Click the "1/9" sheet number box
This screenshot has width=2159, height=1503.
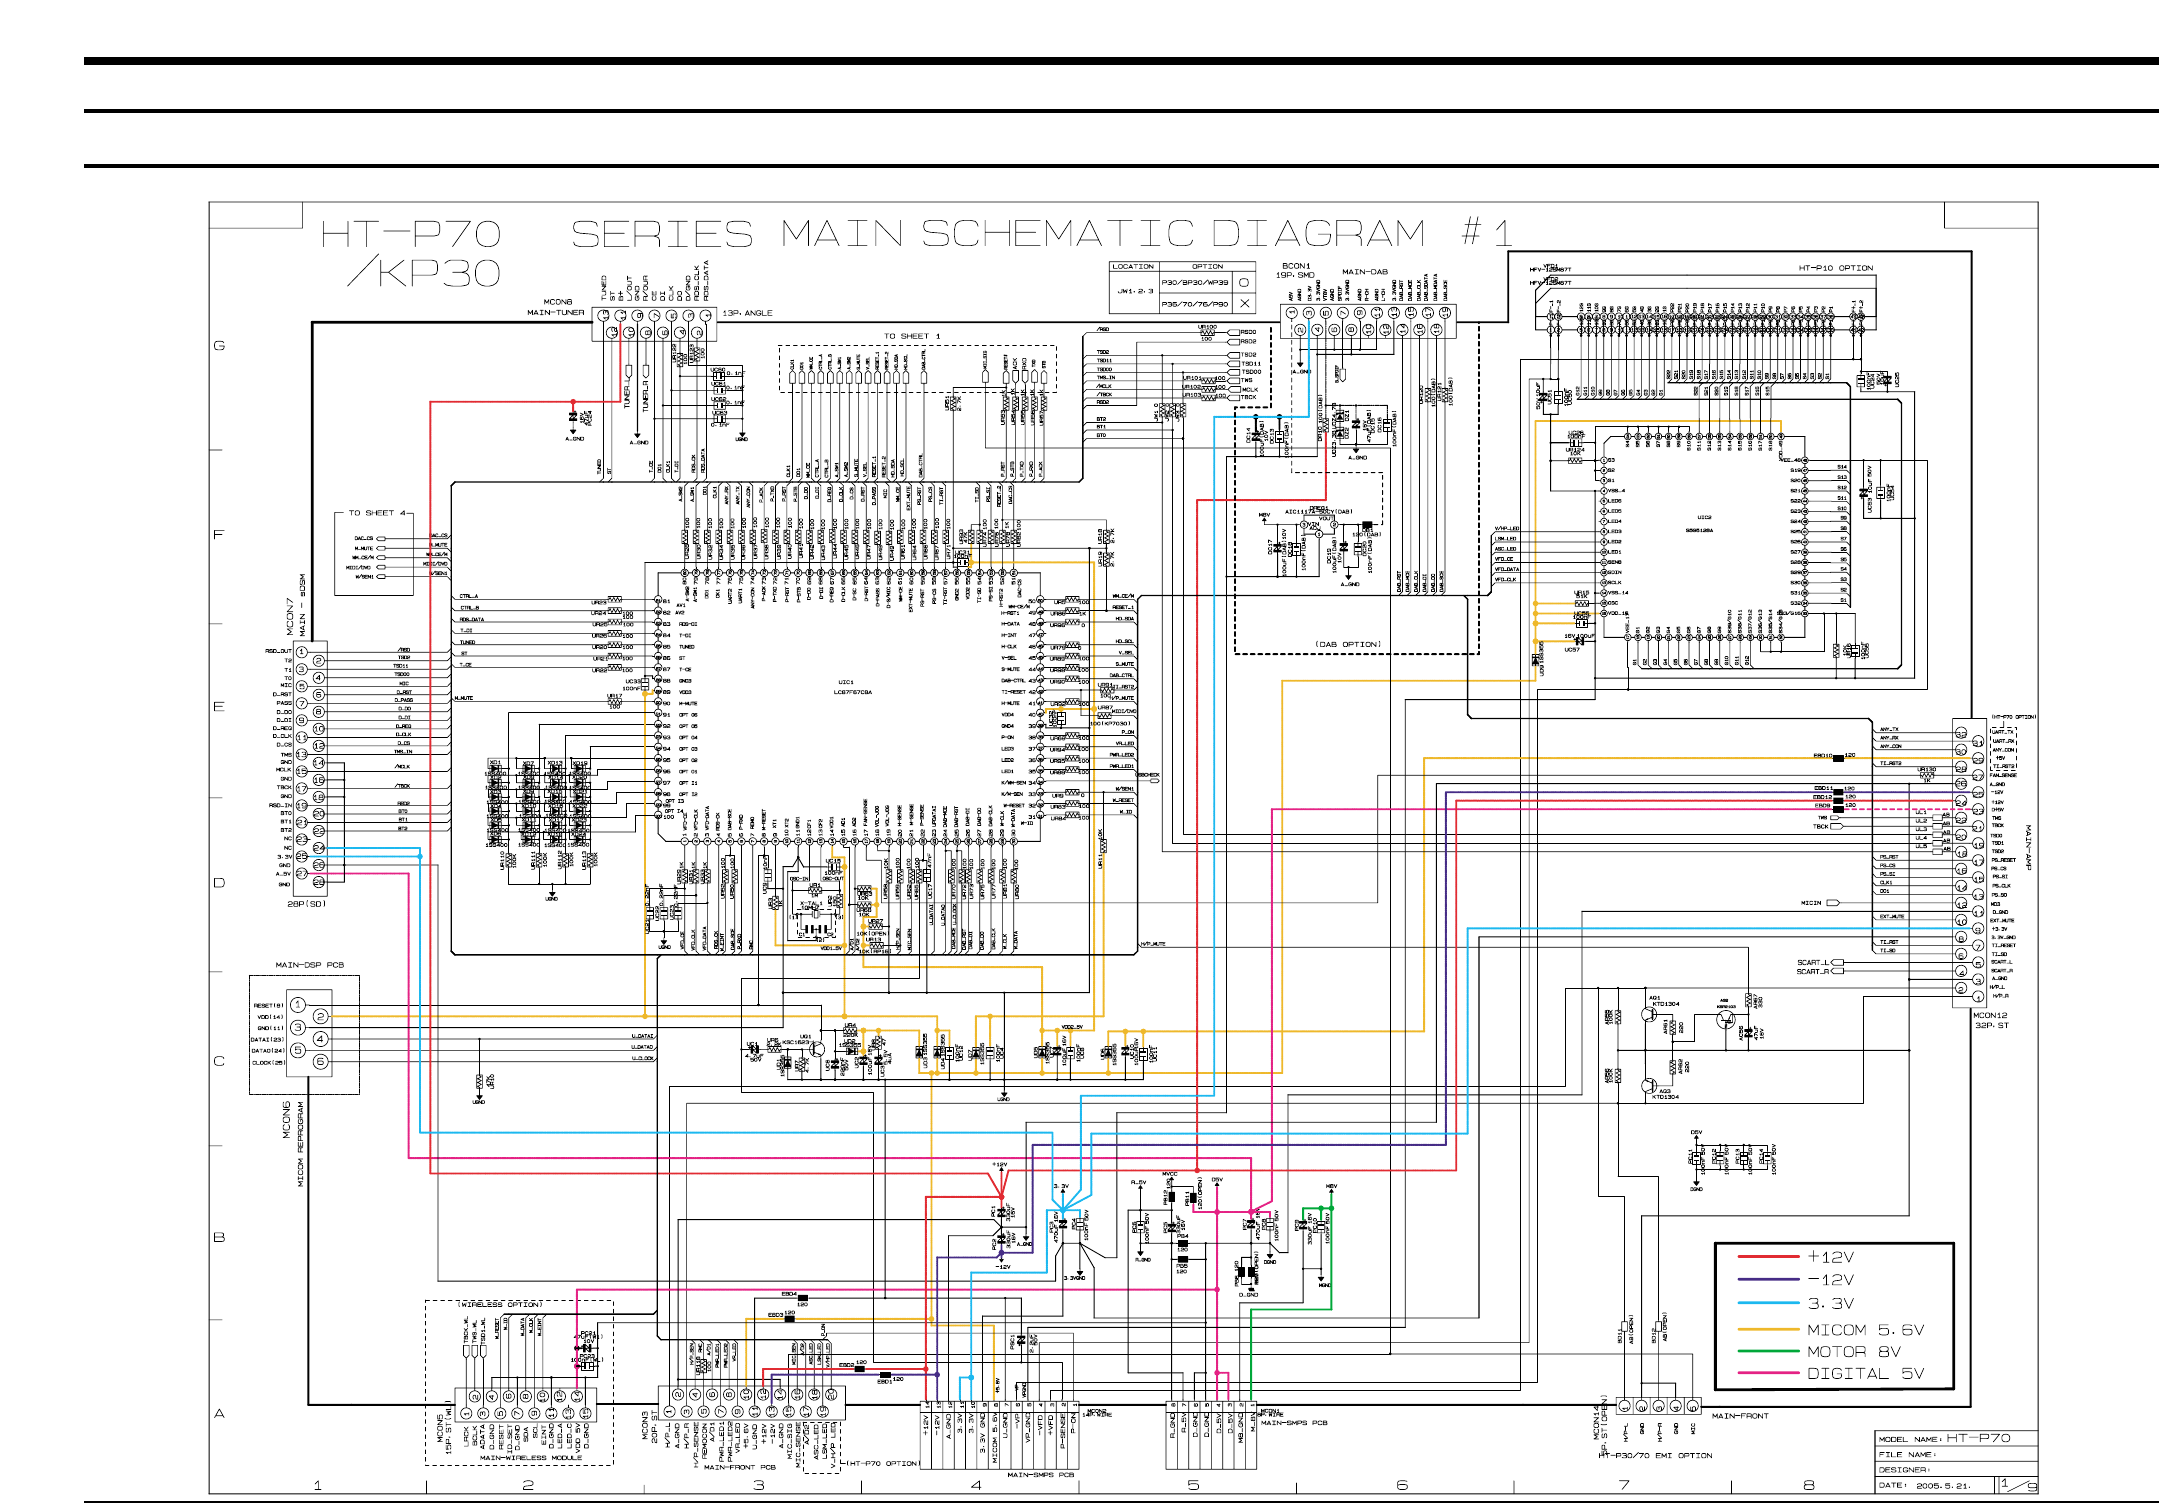tap(2018, 1485)
